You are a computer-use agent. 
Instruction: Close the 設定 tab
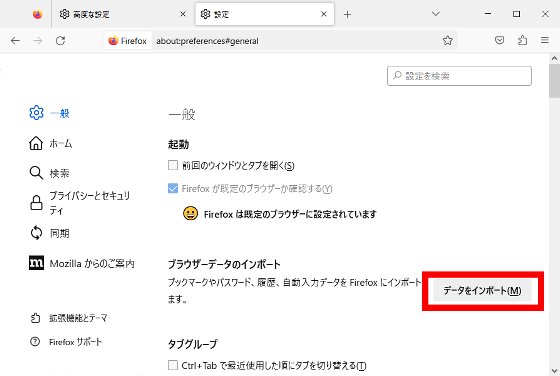tap(324, 14)
